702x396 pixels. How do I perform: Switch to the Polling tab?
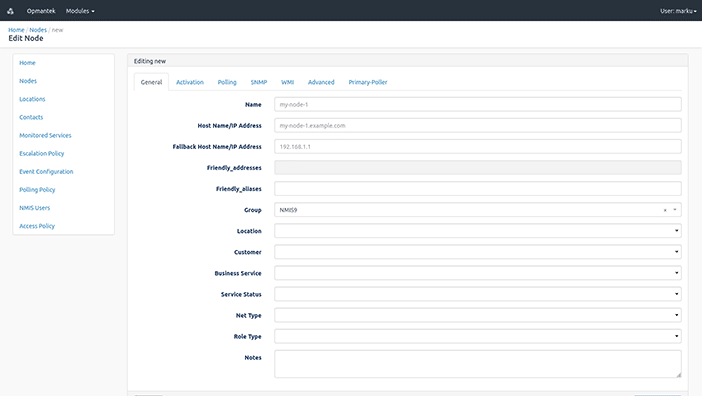227,82
